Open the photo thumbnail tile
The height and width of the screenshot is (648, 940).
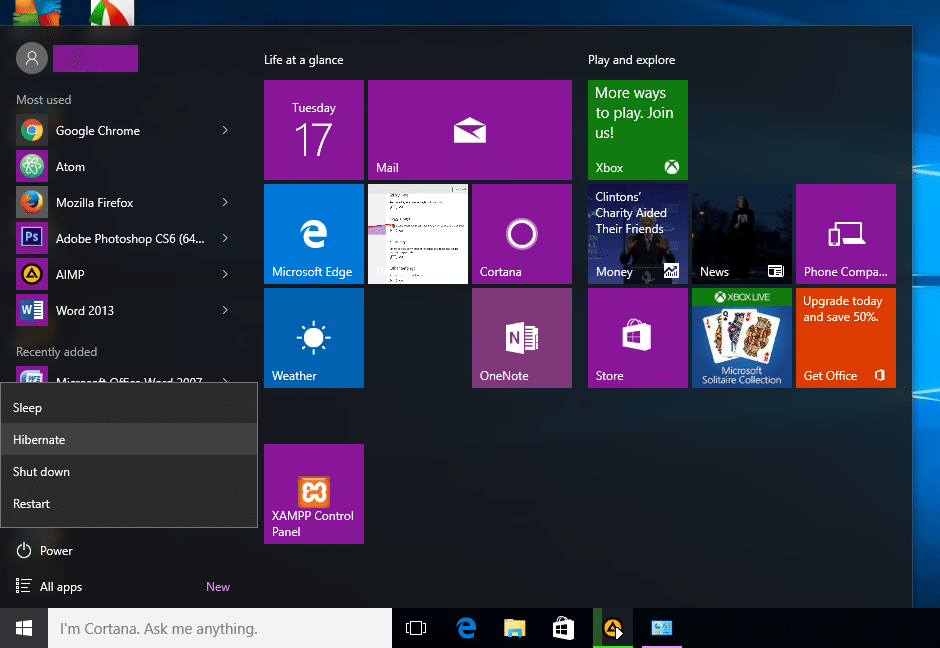coord(418,234)
